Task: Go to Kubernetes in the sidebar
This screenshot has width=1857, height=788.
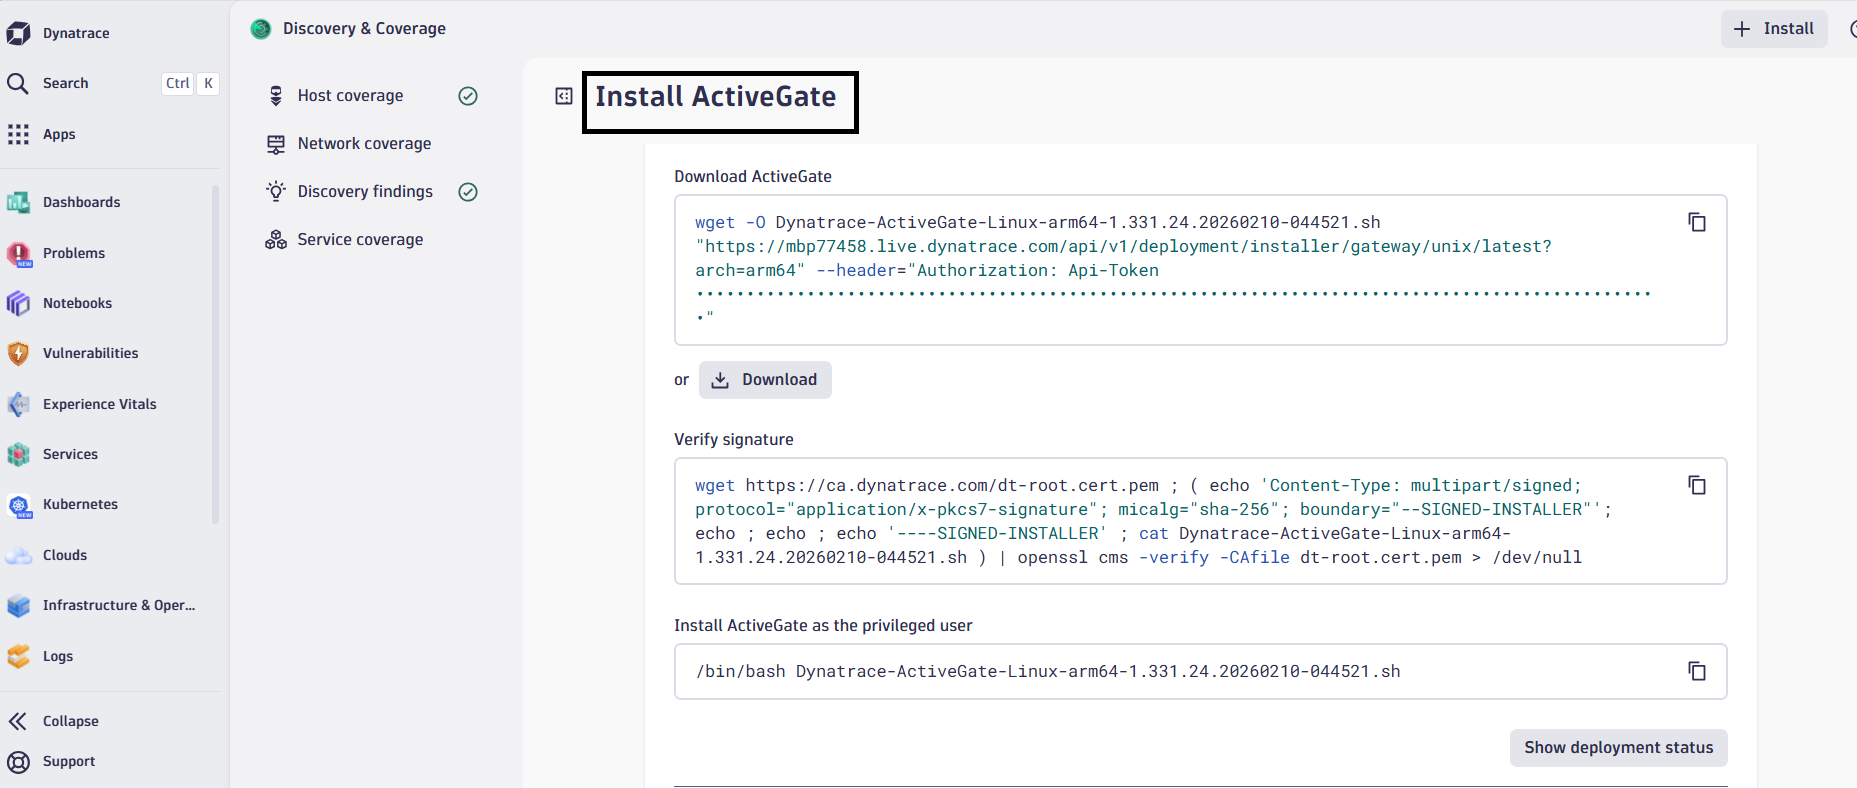Action: (80, 504)
